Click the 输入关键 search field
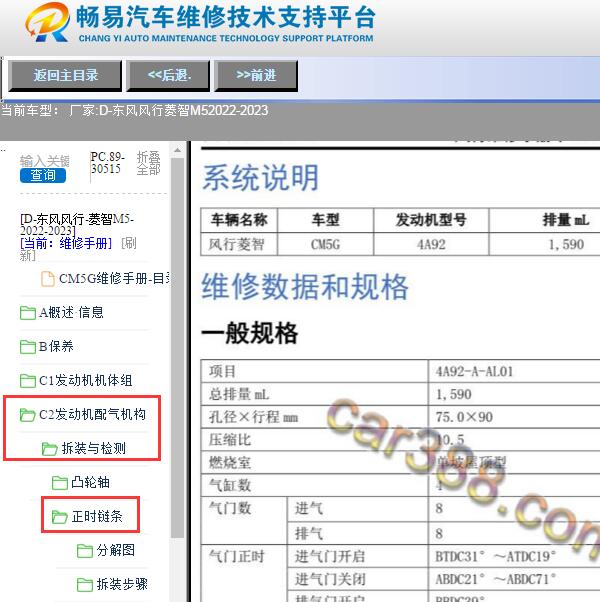Image resolution: width=600 pixels, height=602 pixels. (x=45, y=161)
